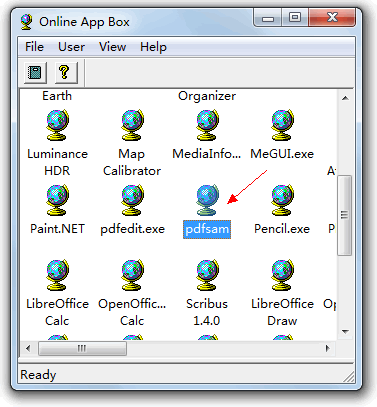
Task: Click the vertical scrollbar up arrow
Action: 345,98
